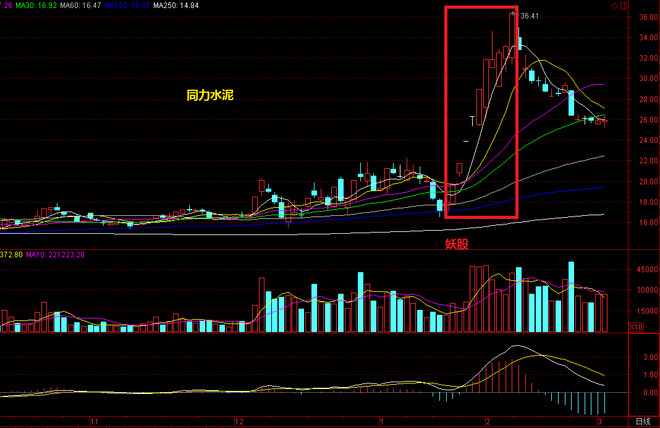This screenshot has width=660, height=428.
Task: Click the month 2 marker on time axis
Action: (x=487, y=421)
